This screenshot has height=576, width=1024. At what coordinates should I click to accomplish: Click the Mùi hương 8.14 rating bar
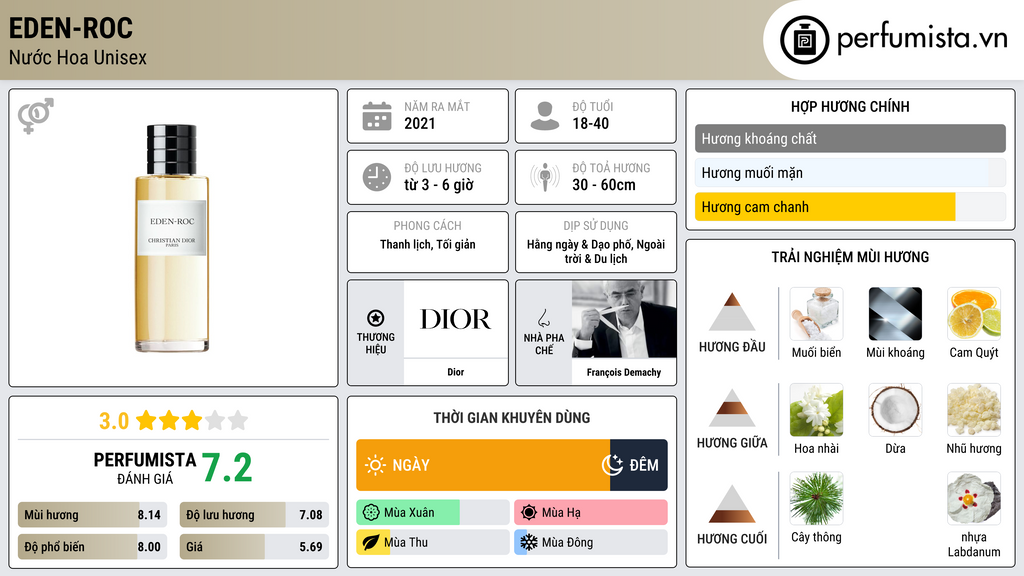93,515
